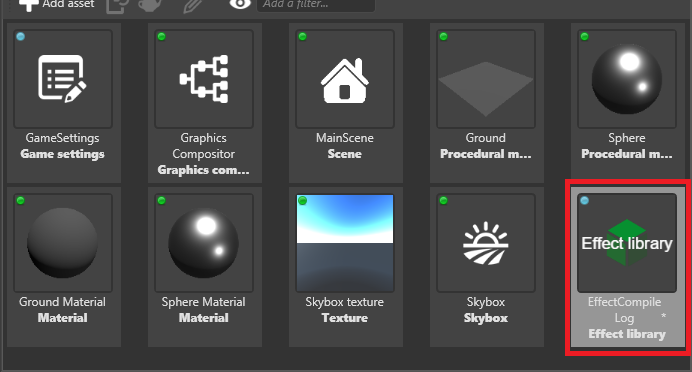Click Procedural m... label under Sphere
This screenshot has height=372, width=692.
point(627,154)
